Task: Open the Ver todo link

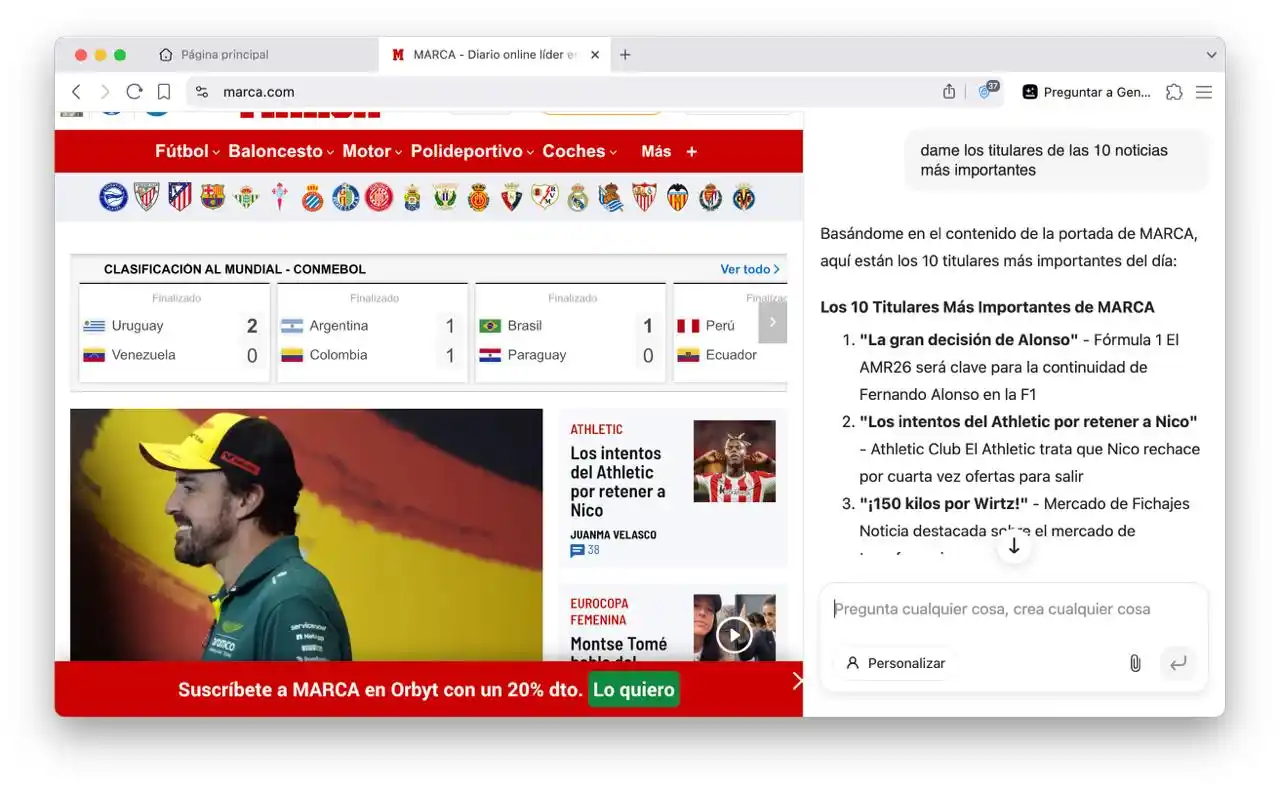Action: pos(750,269)
